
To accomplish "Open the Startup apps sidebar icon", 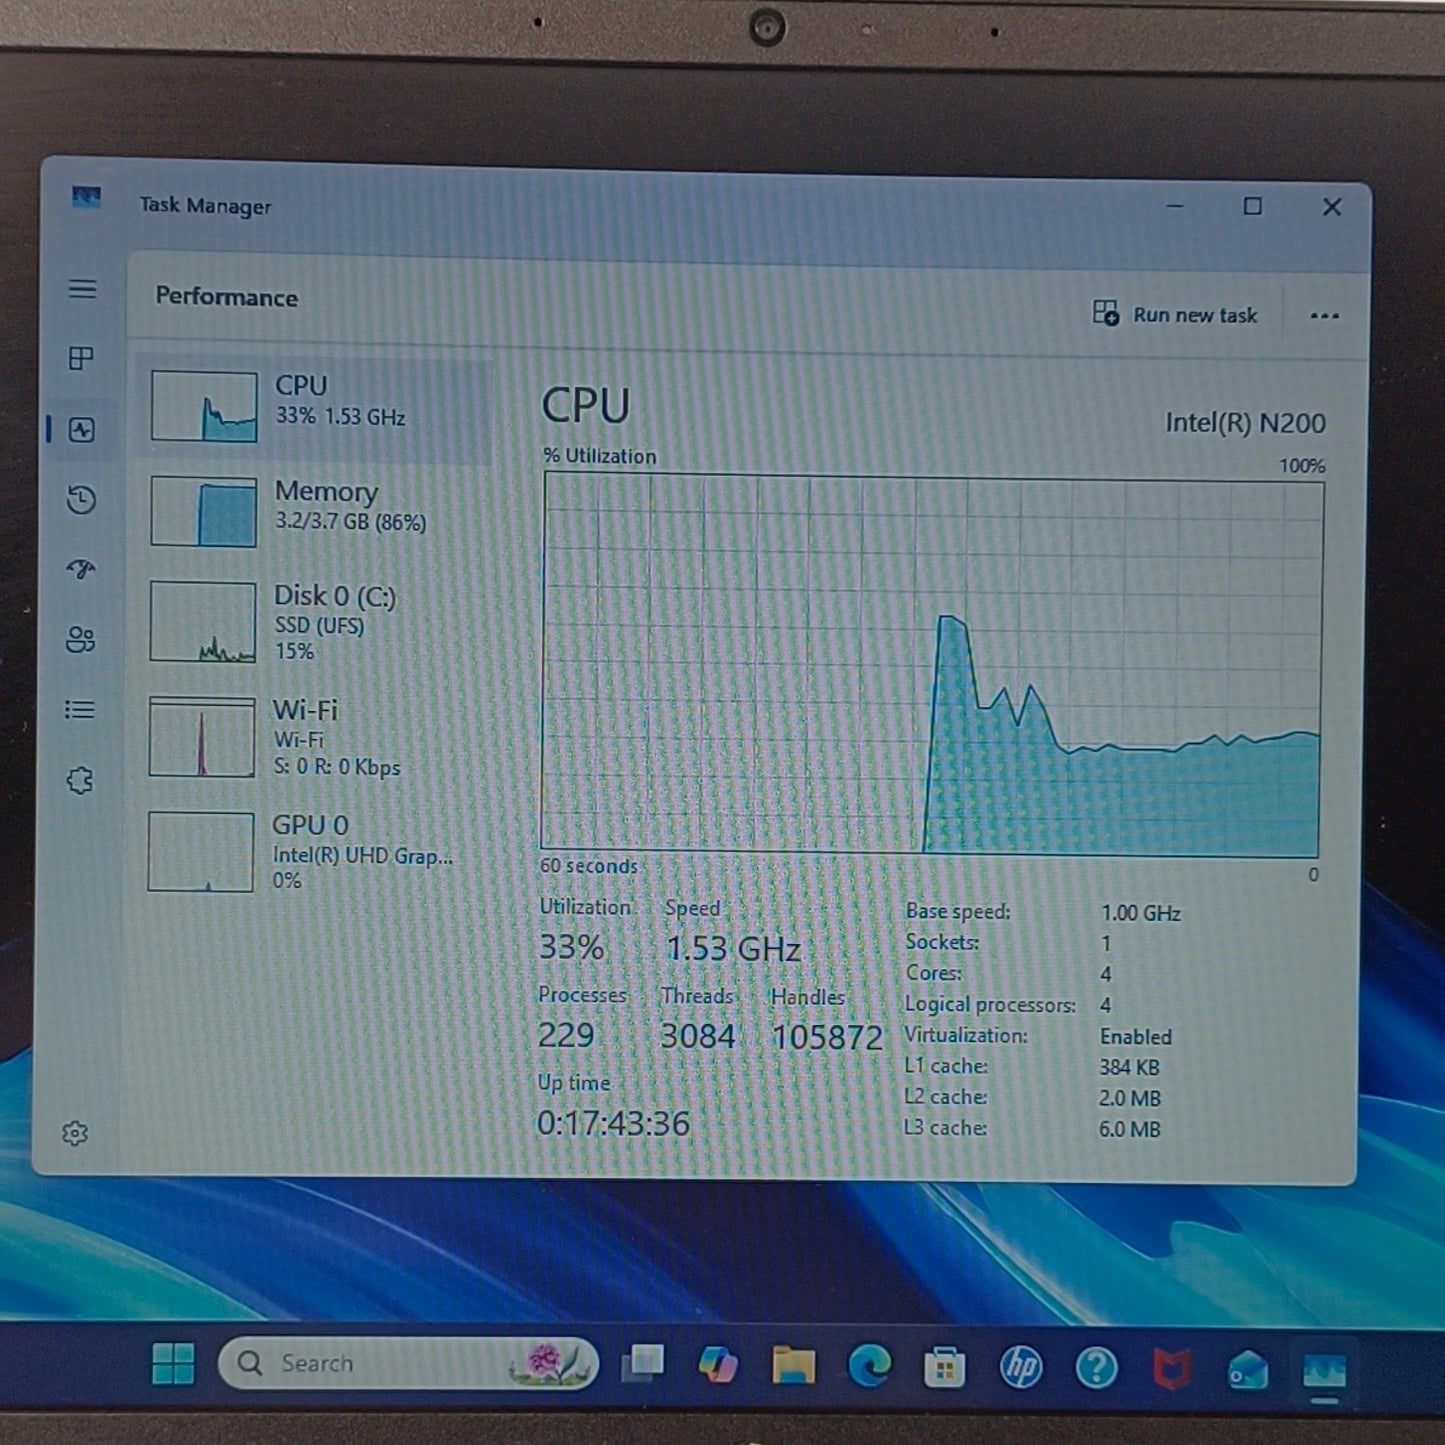I will coord(81,569).
